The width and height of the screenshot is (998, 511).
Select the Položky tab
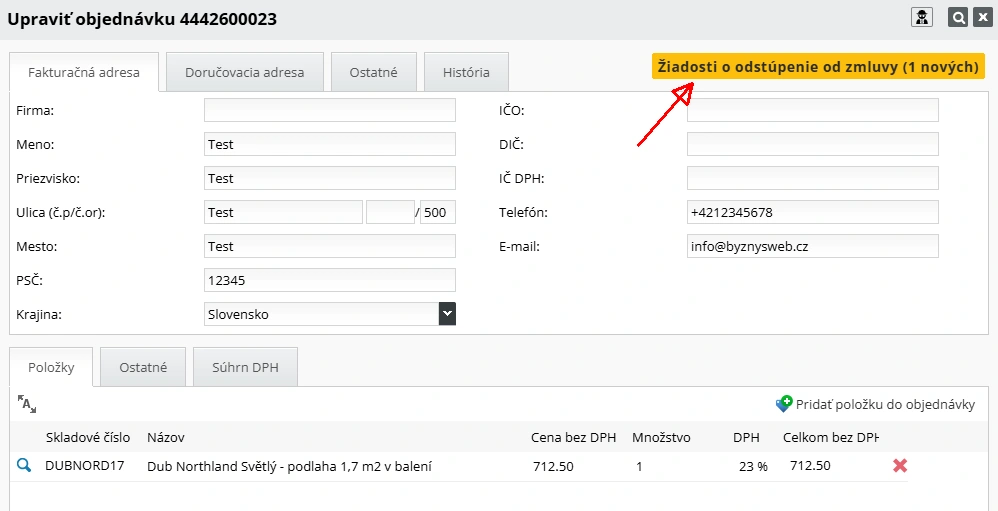coord(51,367)
